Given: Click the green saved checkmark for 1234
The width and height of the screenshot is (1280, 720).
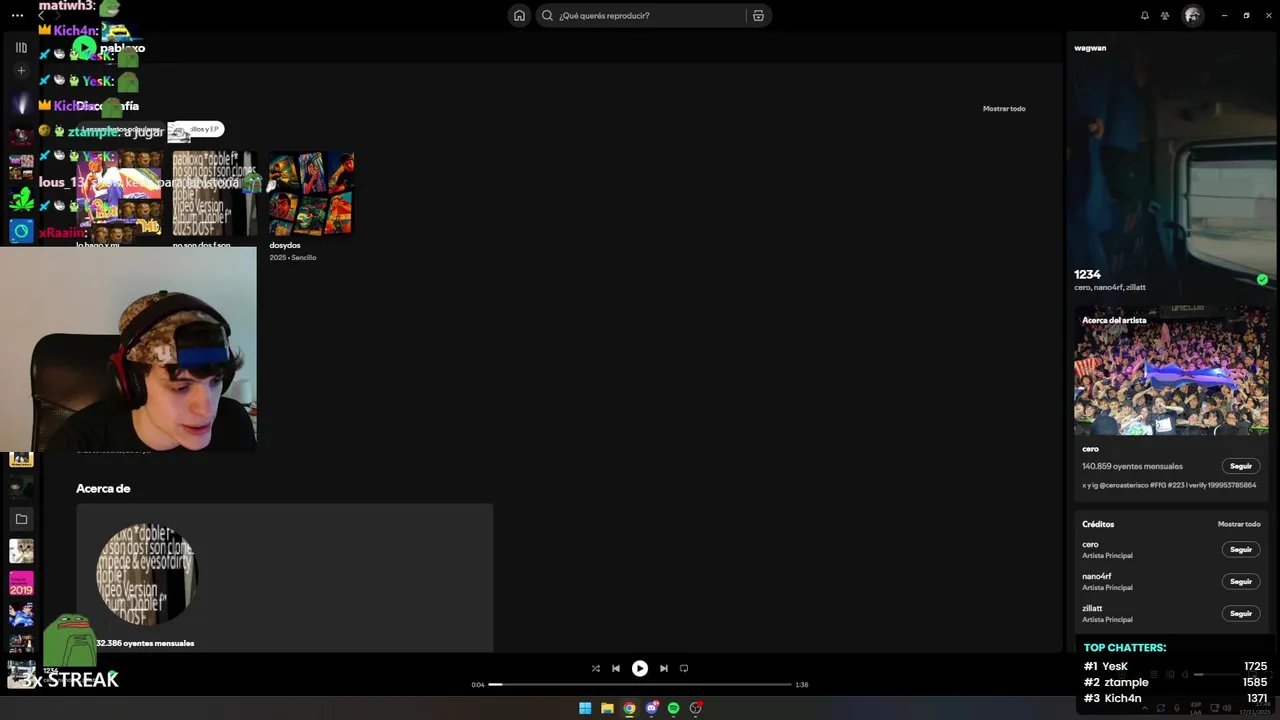Looking at the screenshot, I should coord(1262,279).
